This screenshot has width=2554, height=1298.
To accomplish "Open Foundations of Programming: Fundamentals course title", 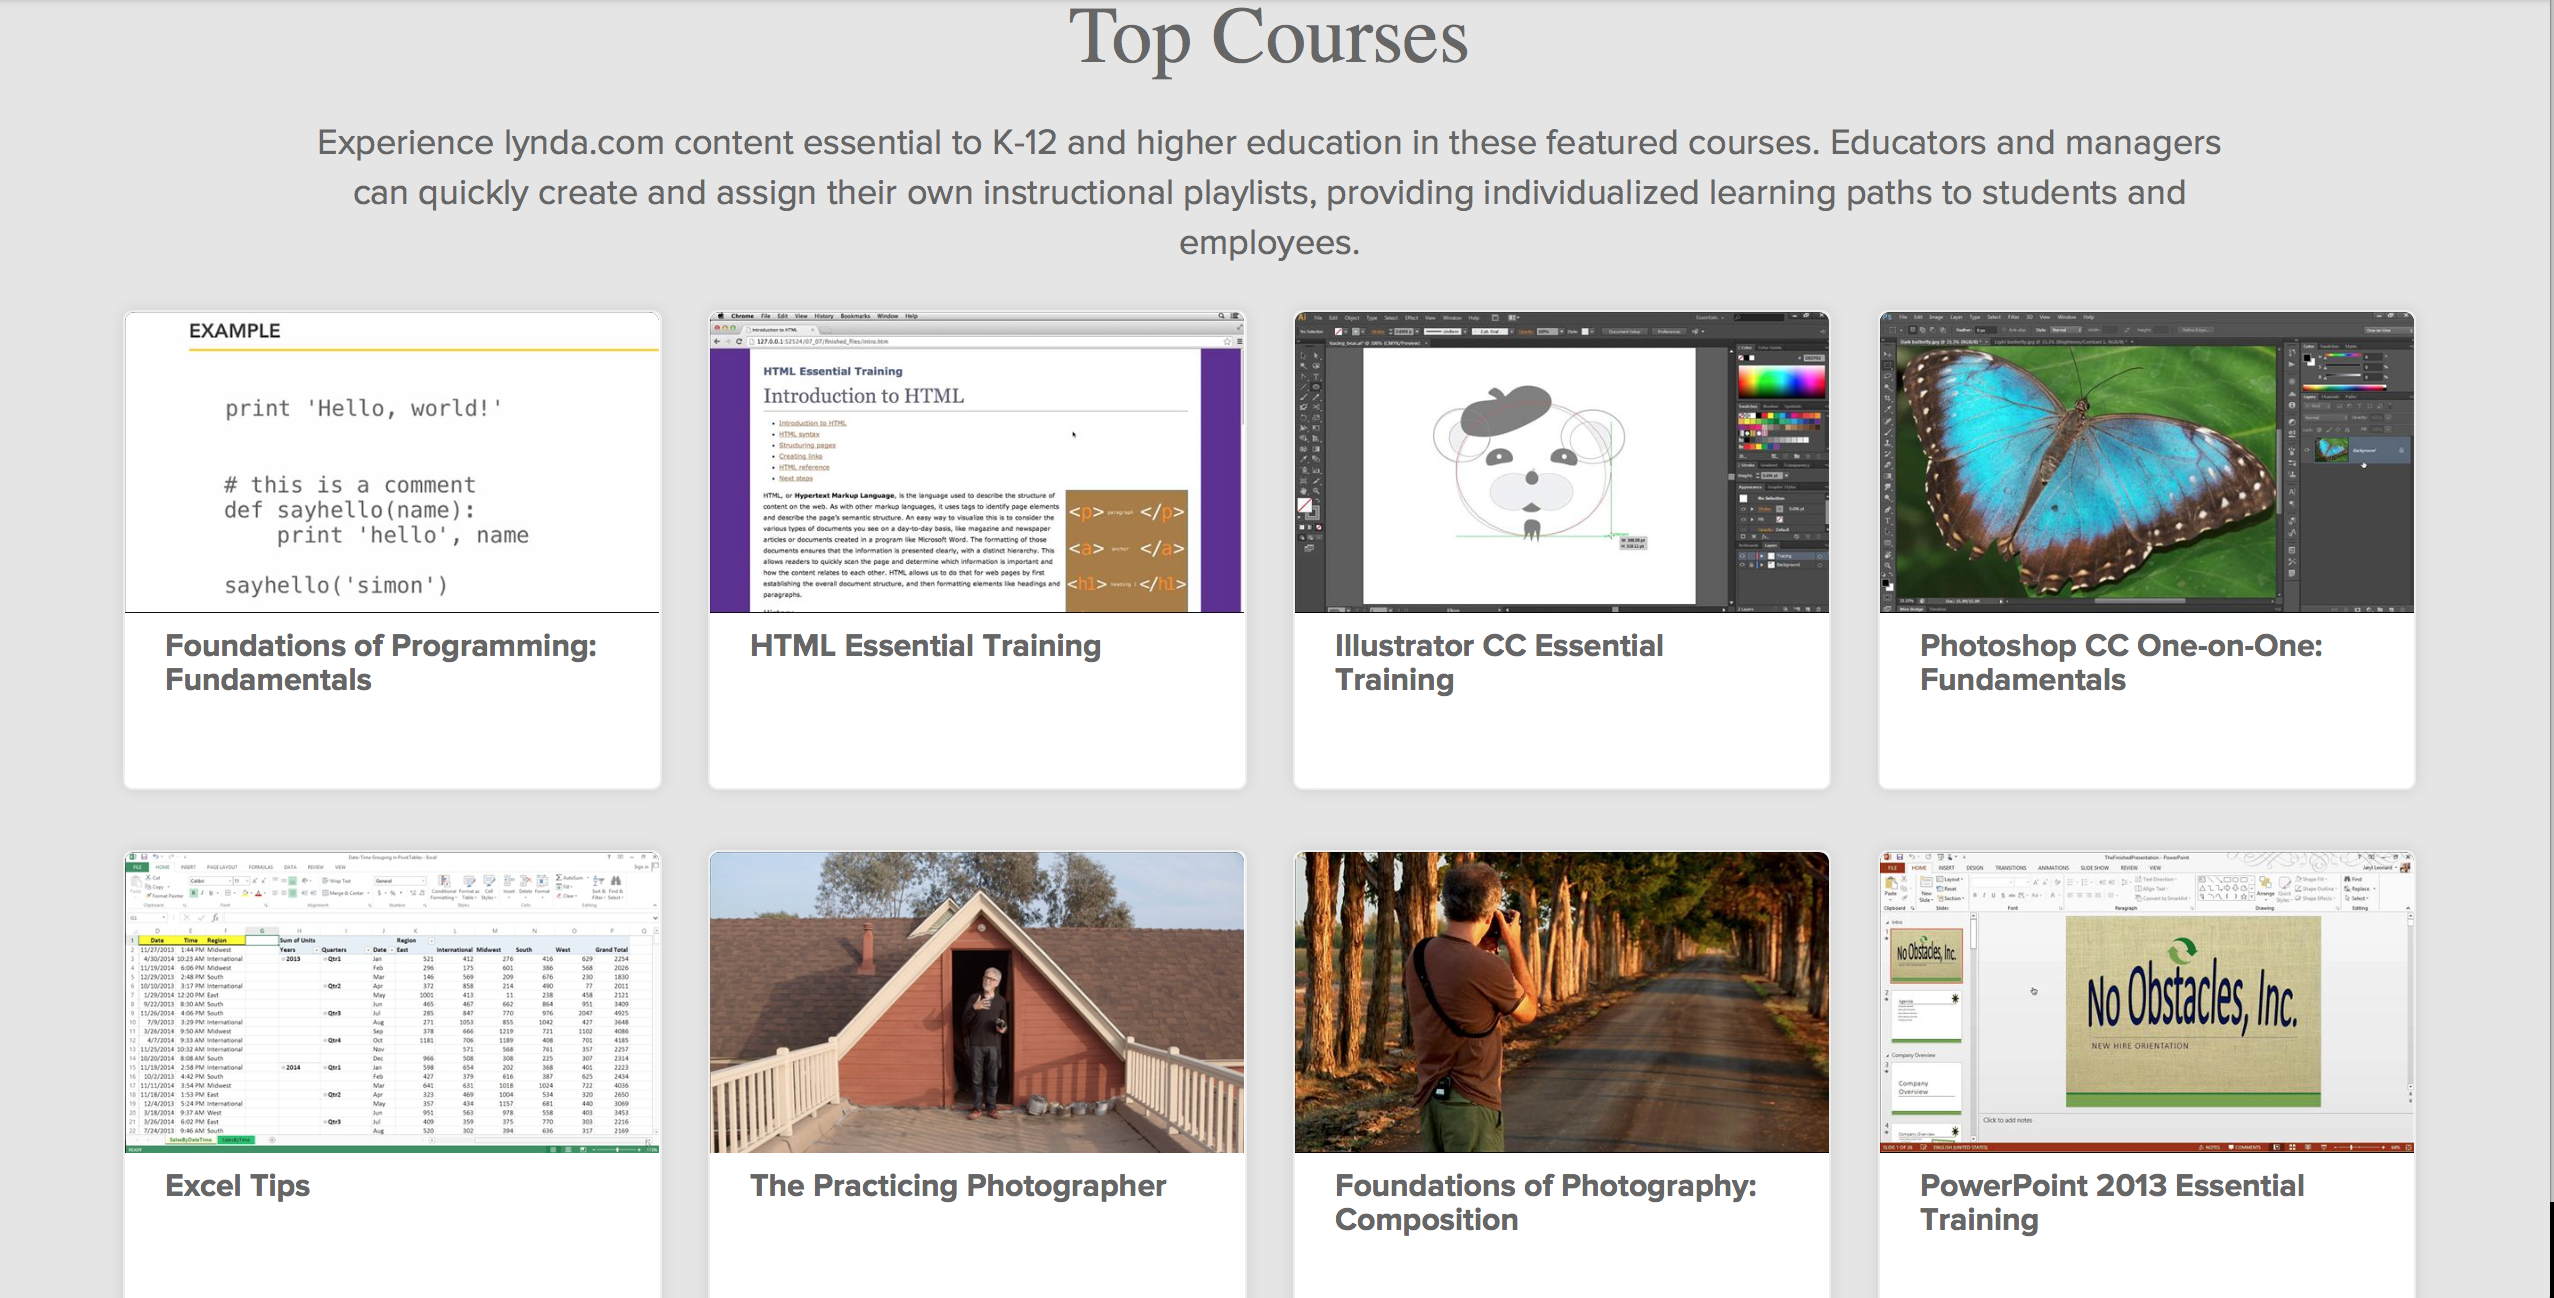I will pos(380,662).
